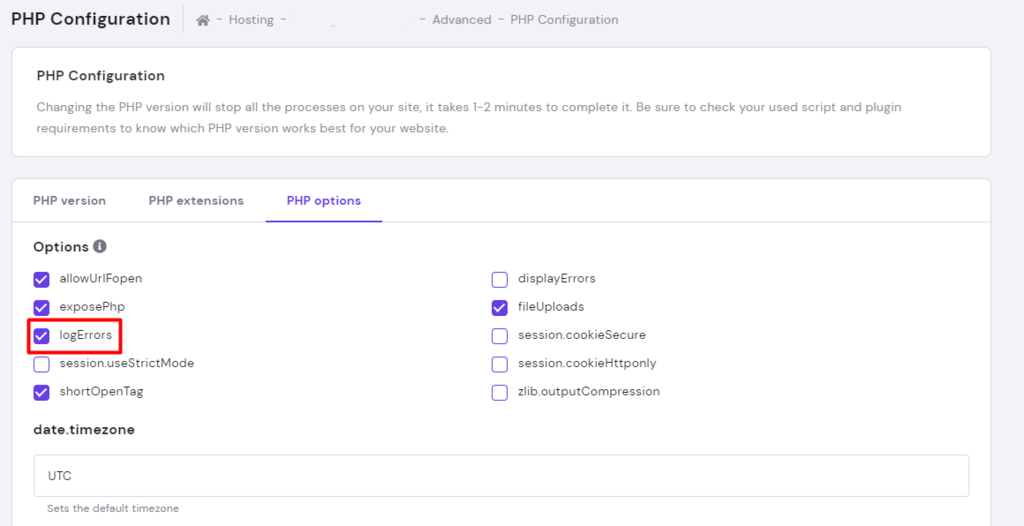Turn on zlib.outputCompression
This screenshot has height=526, width=1024.
tap(499, 392)
